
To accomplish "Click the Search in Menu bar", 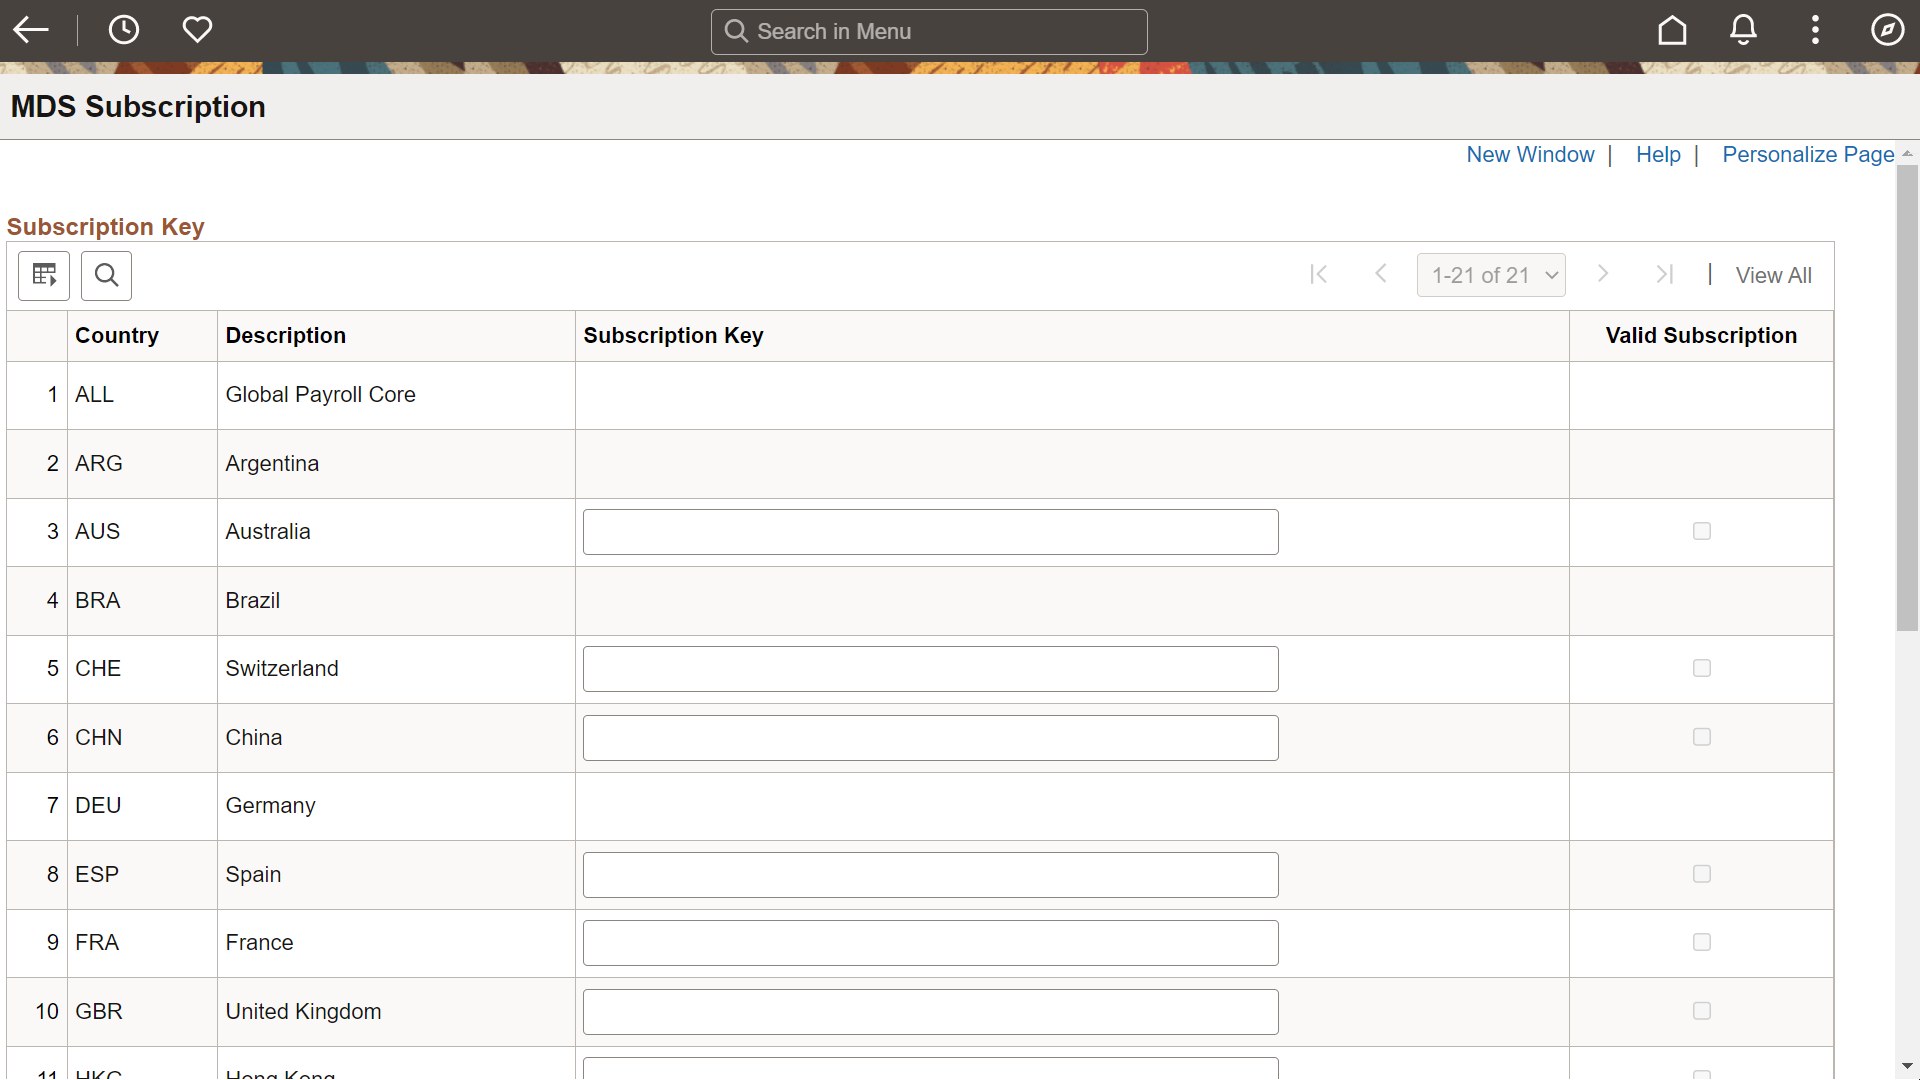I will click(x=928, y=30).
